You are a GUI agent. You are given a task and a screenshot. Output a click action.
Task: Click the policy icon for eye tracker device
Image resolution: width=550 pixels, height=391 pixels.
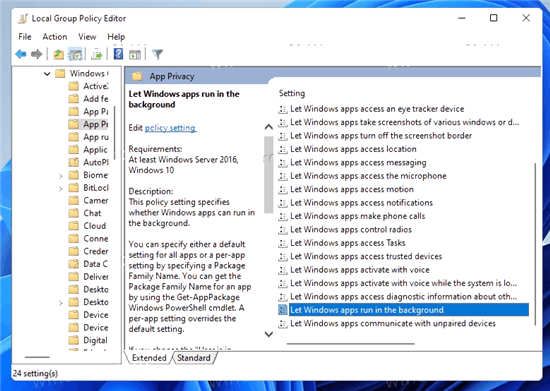[283, 109]
